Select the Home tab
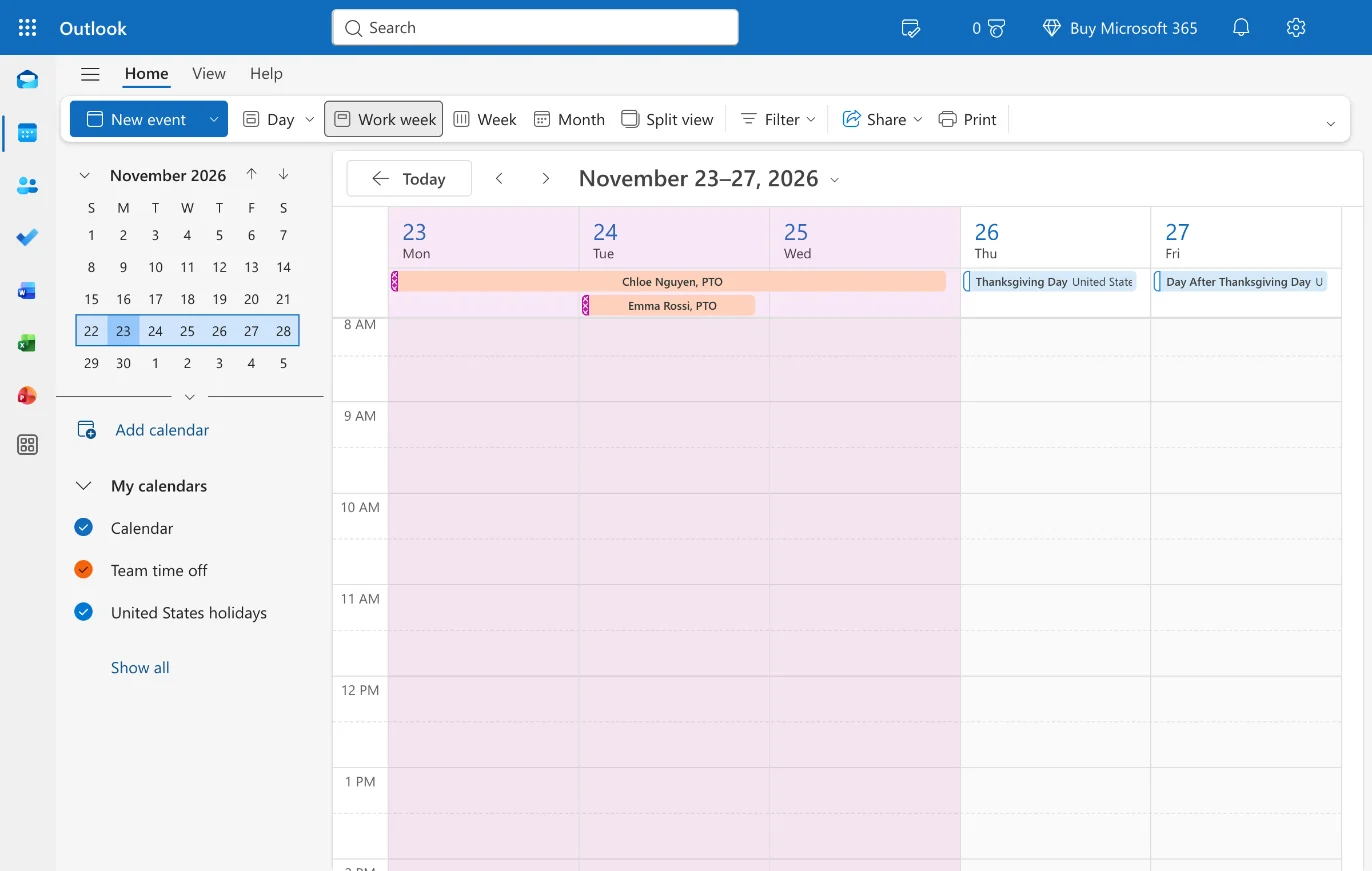 click(146, 73)
